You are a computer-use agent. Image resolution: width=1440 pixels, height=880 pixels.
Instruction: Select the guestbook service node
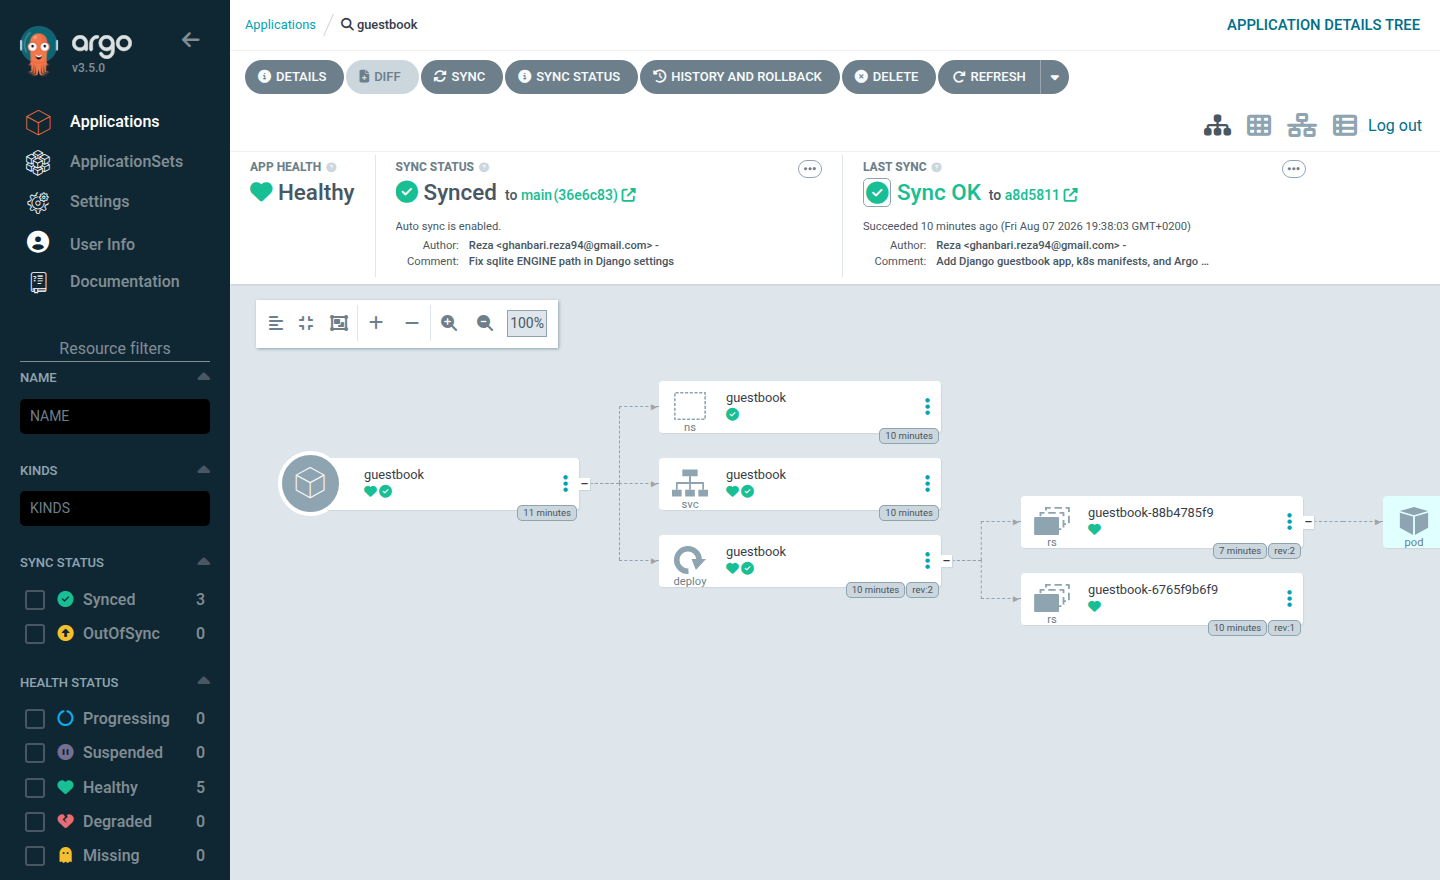coord(799,484)
